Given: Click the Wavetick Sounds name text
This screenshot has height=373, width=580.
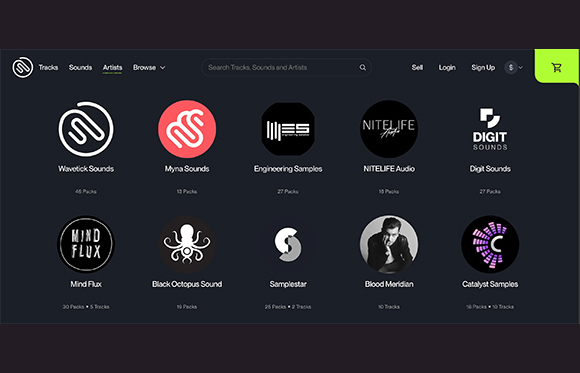Looking at the screenshot, I should pyautogui.click(x=86, y=169).
